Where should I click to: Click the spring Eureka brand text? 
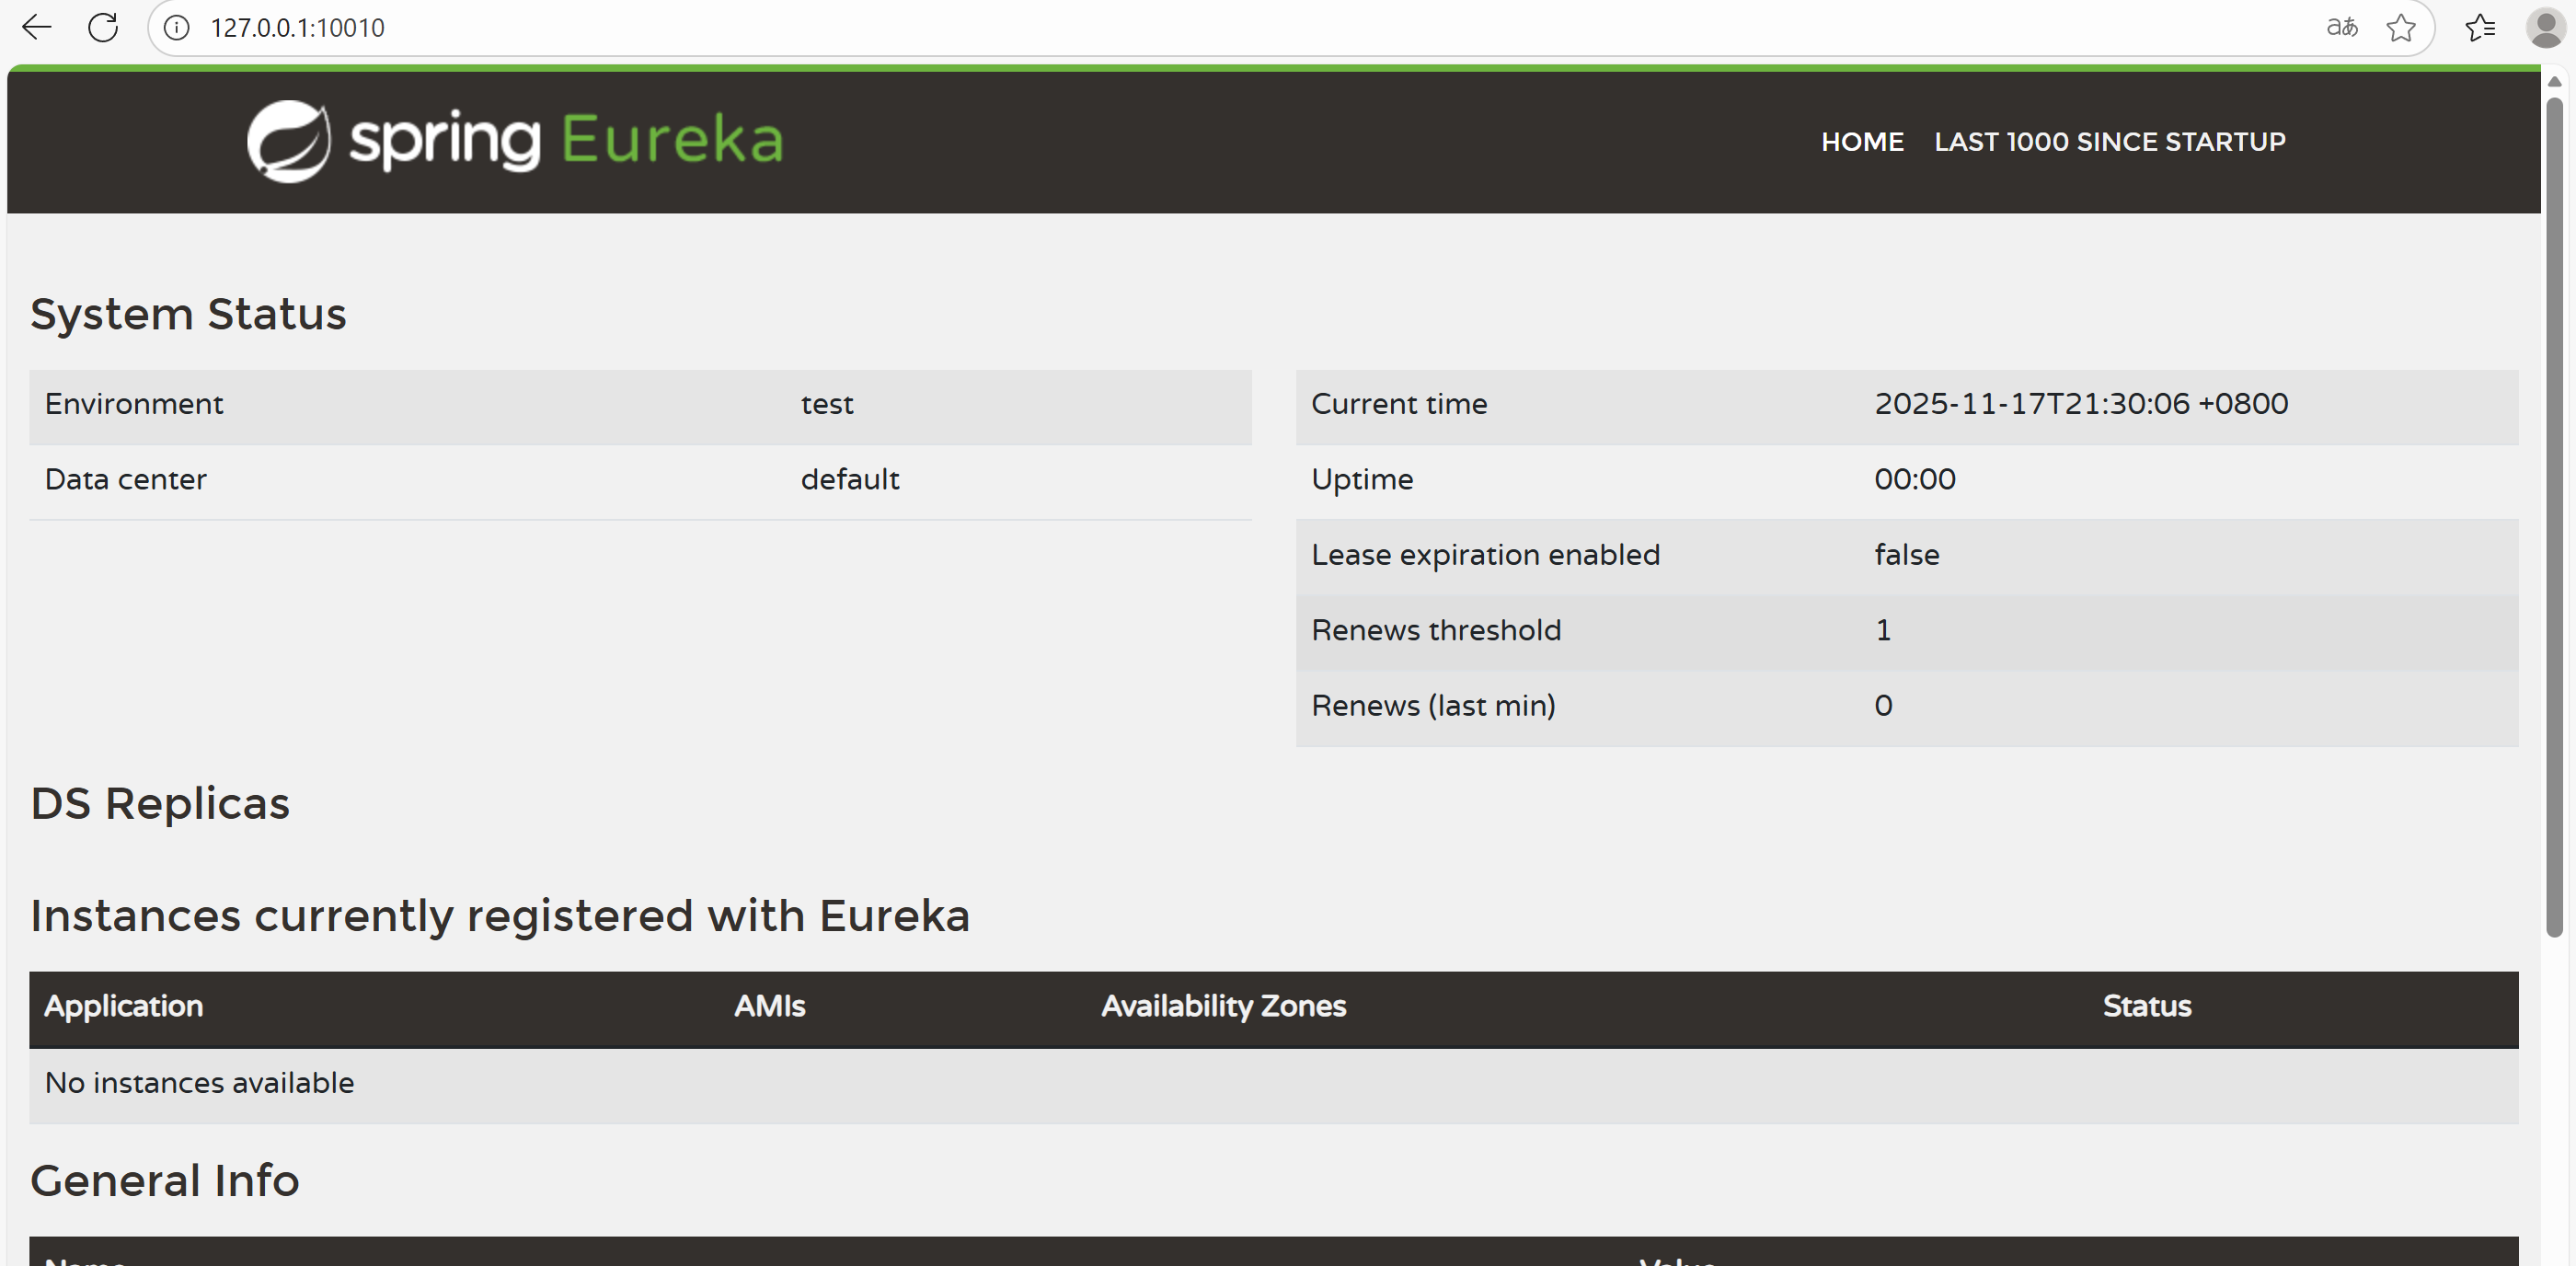pyautogui.click(x=566, y=140)
